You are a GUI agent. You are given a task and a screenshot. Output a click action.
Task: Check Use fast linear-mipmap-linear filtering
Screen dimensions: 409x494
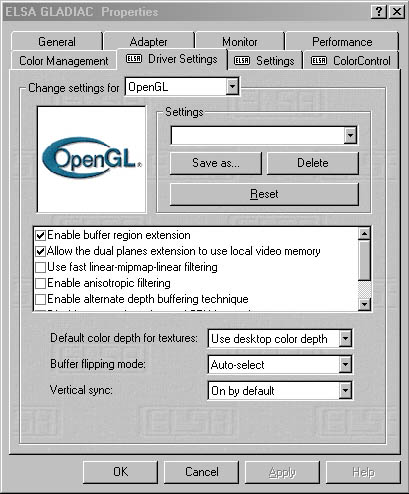41,267
